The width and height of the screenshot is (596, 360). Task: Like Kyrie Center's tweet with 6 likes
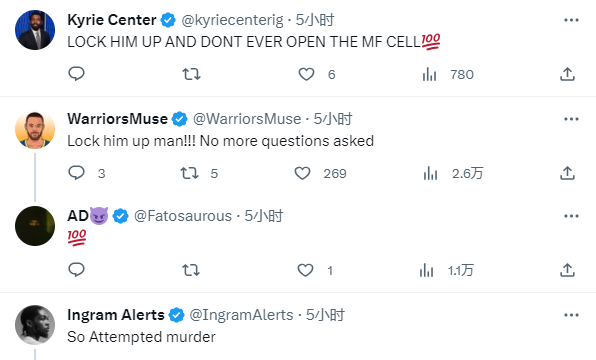click(317, 74)
